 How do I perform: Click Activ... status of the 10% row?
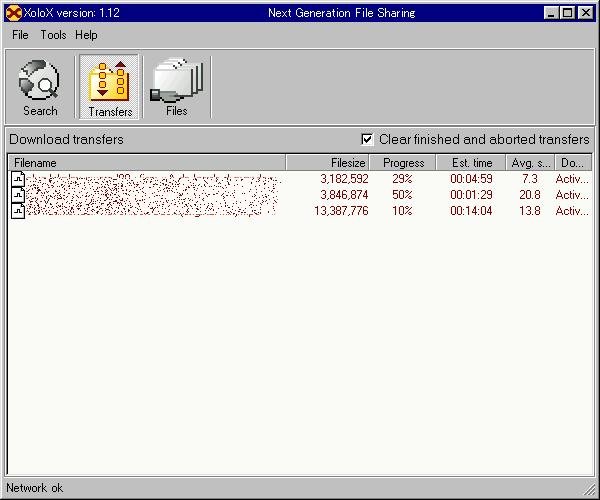572,211
